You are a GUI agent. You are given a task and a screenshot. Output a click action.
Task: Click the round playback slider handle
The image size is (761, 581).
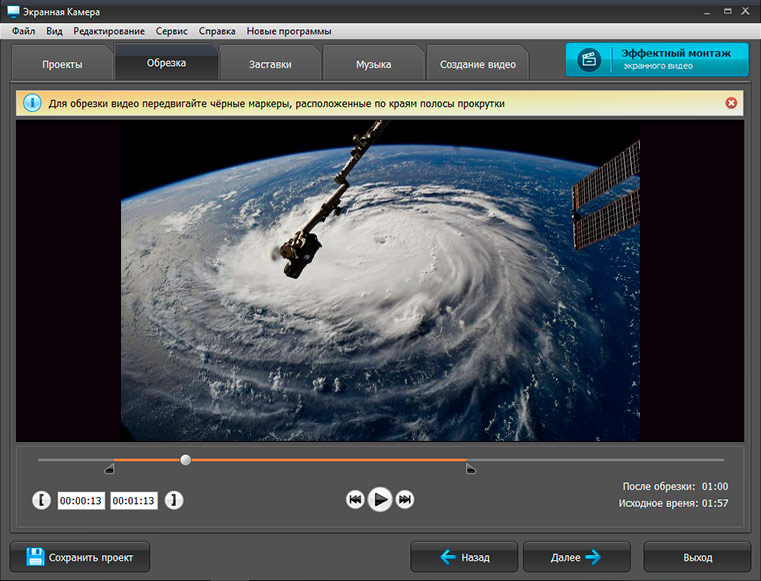pyautogui.click(x=185, y=460)
